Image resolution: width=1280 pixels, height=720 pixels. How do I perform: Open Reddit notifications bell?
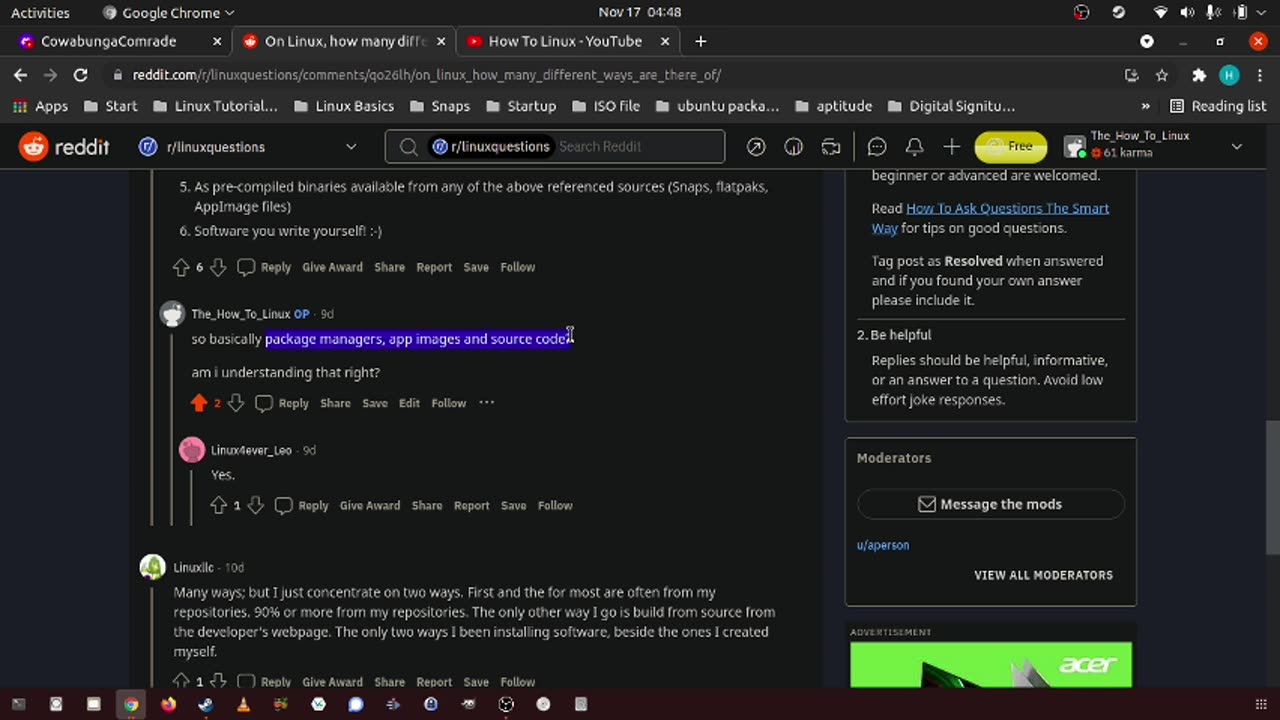point(914,147)
